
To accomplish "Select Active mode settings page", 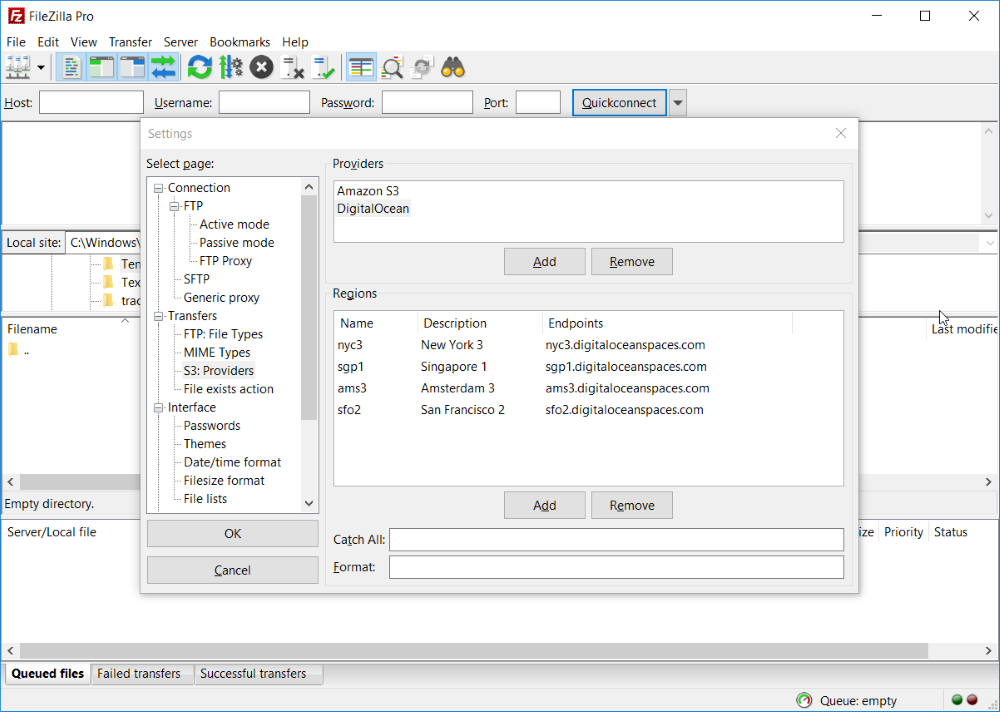I will pyautogui.click(x=234, y=225).
